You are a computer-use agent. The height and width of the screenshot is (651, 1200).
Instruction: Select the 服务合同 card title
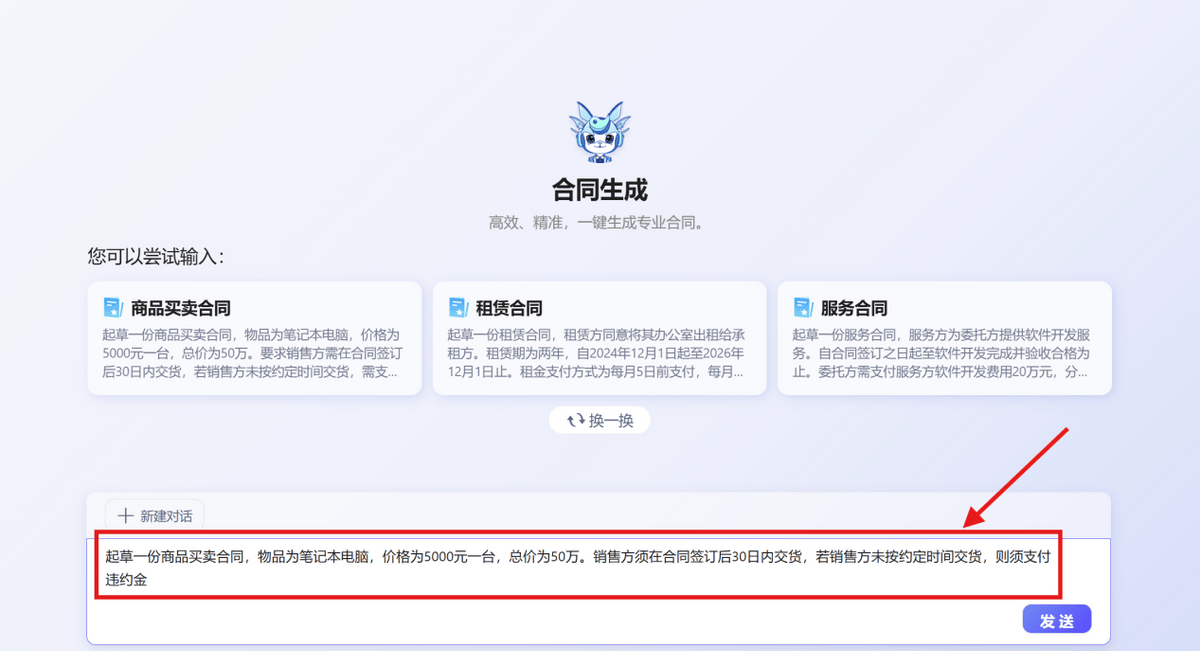pyautogui.click(x=854, y=308)
